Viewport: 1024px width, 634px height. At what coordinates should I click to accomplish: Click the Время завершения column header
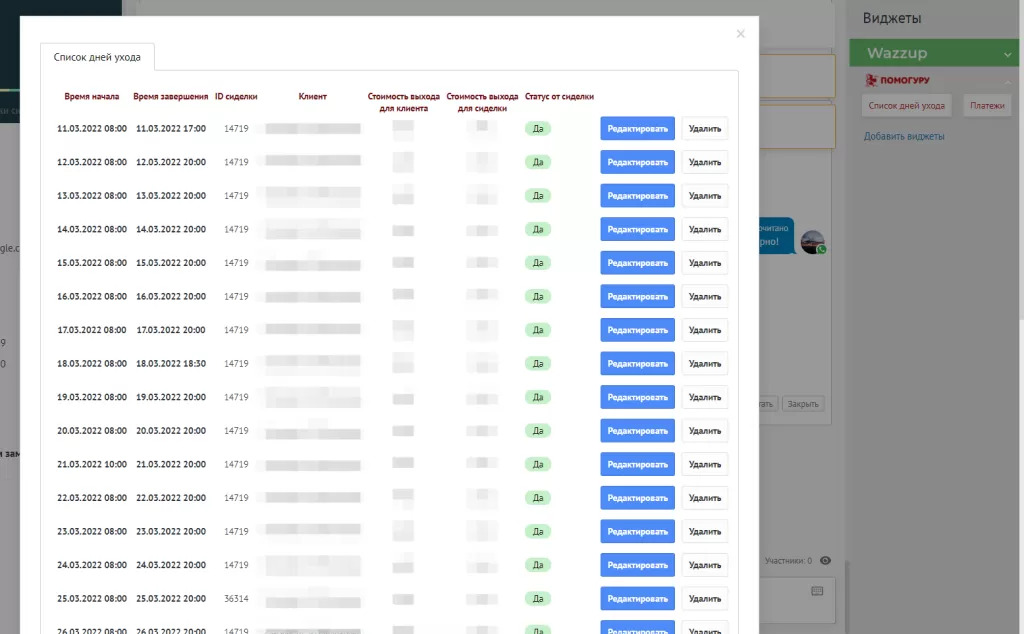170,97
